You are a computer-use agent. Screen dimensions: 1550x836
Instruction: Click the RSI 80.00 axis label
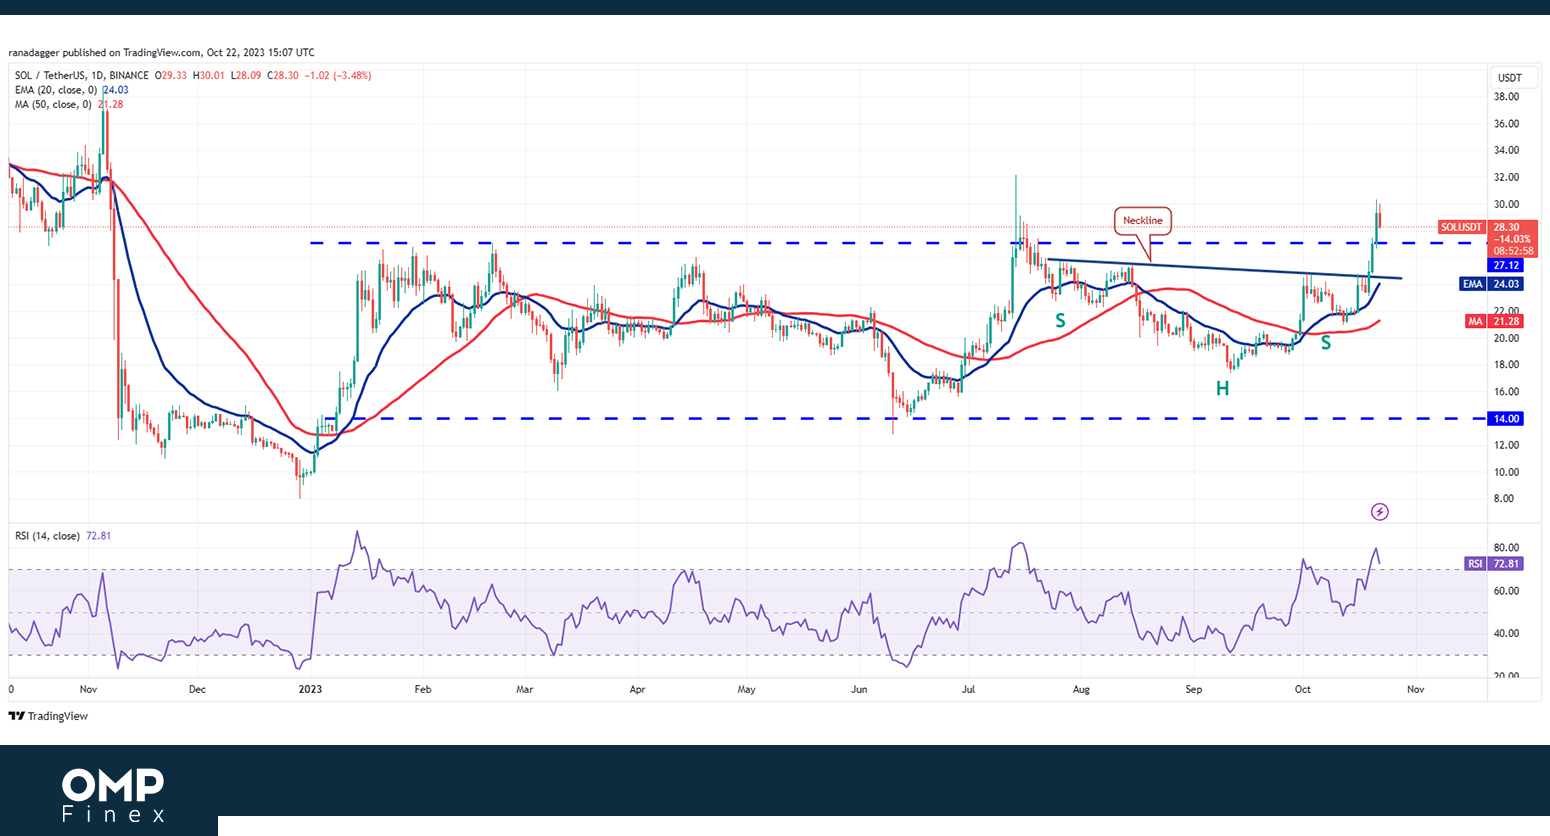pyautogui.click(x=1506, y=548)
